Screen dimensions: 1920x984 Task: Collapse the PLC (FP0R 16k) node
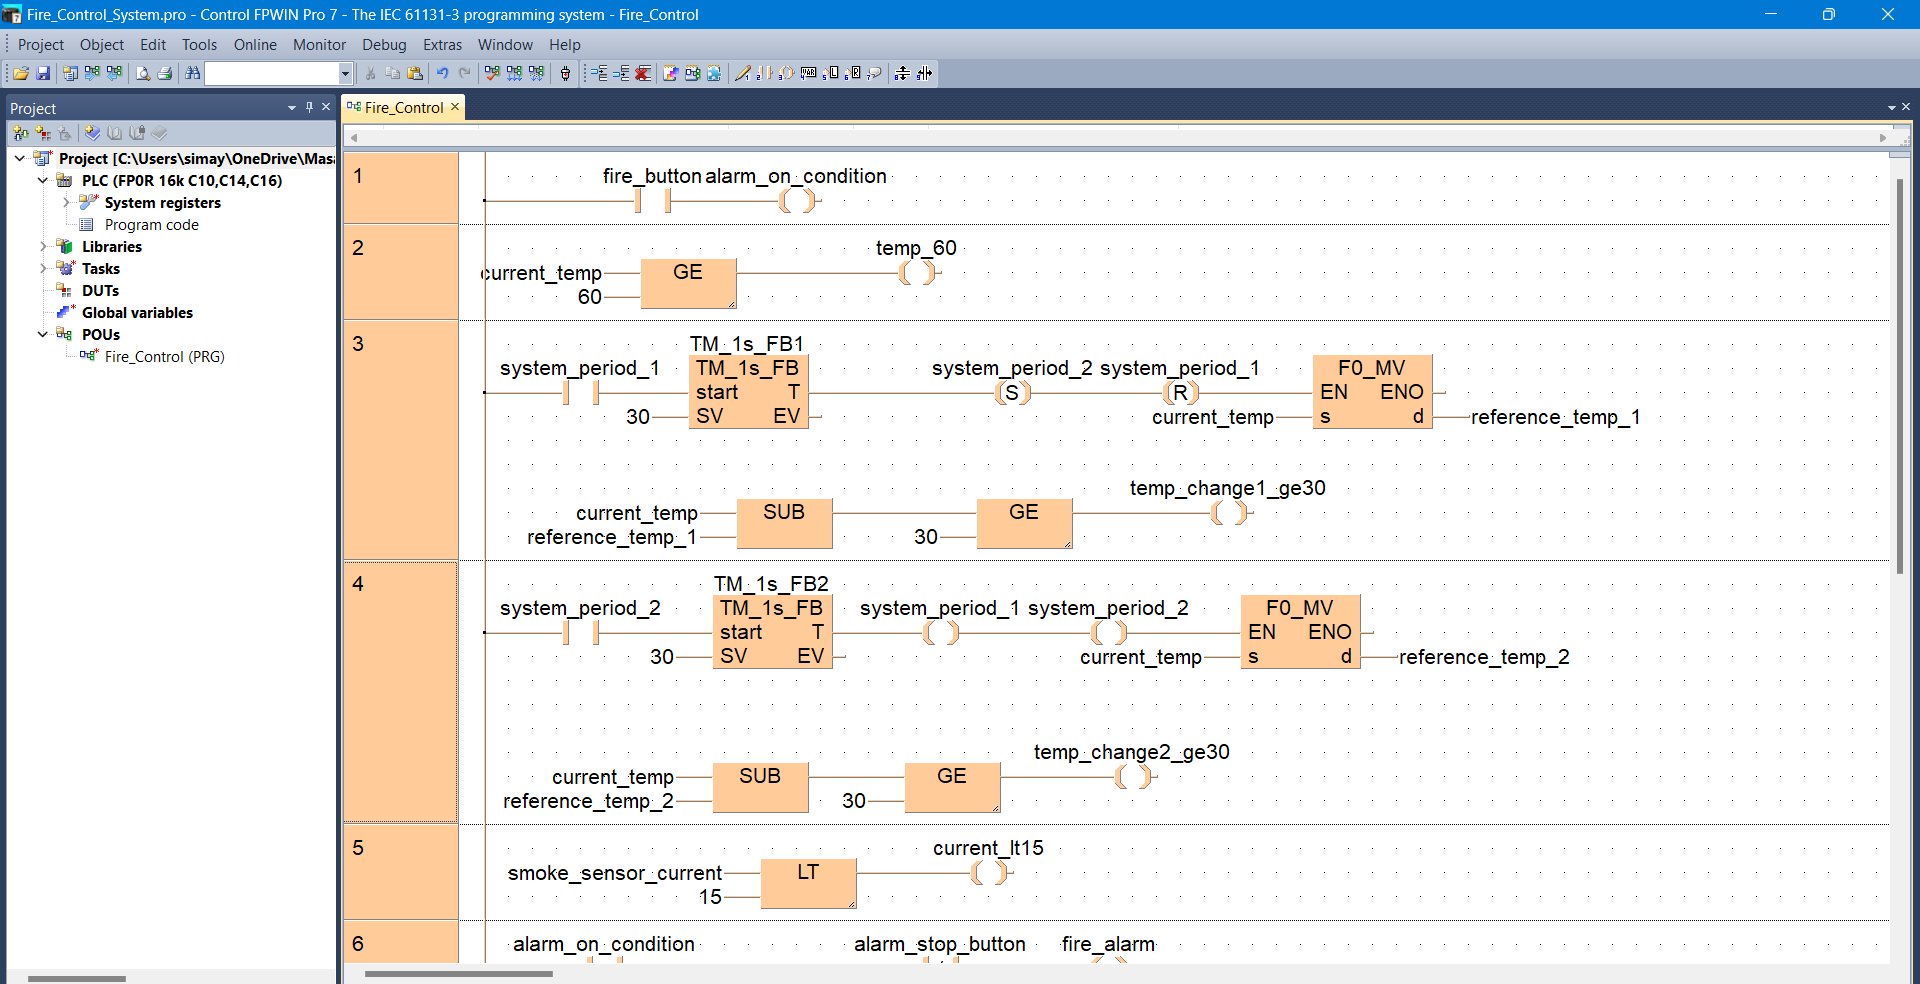point(43,180)
